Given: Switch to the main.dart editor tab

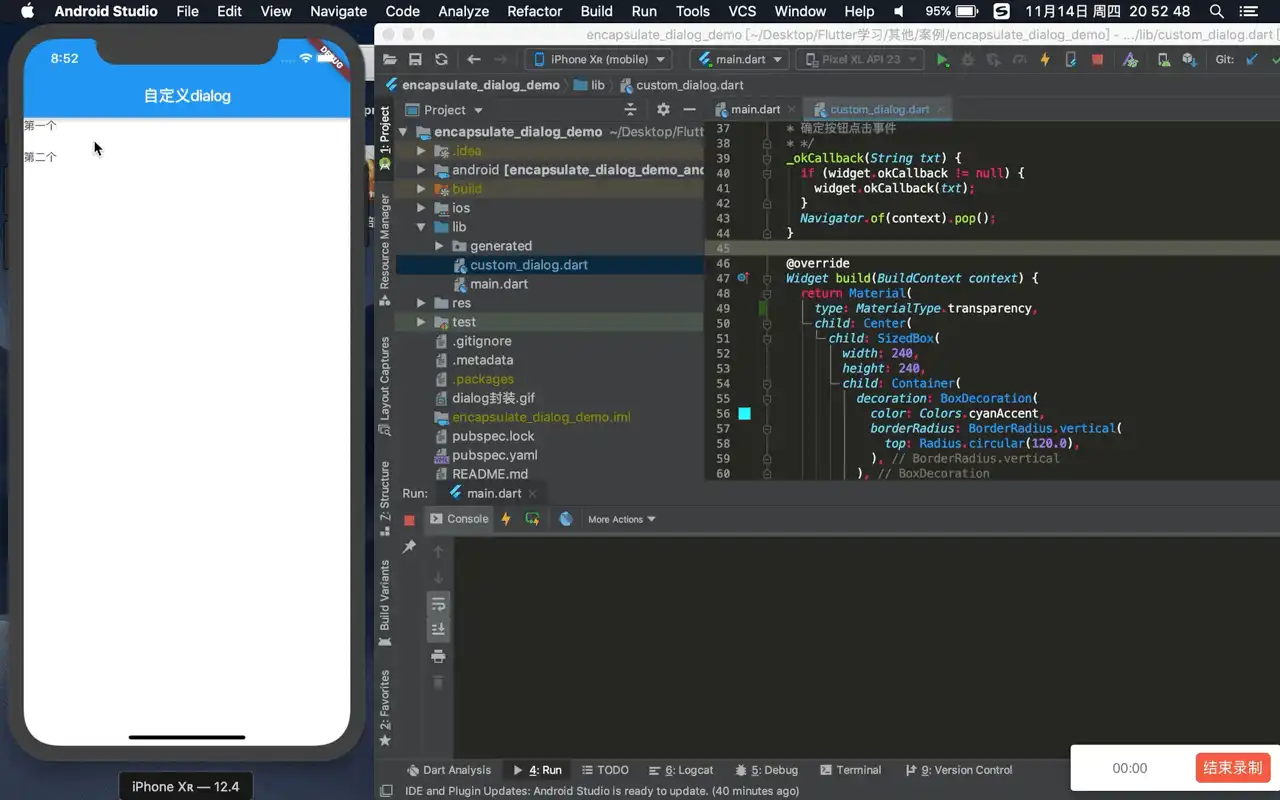Looking at the screenshot, I should pos(755,109).
